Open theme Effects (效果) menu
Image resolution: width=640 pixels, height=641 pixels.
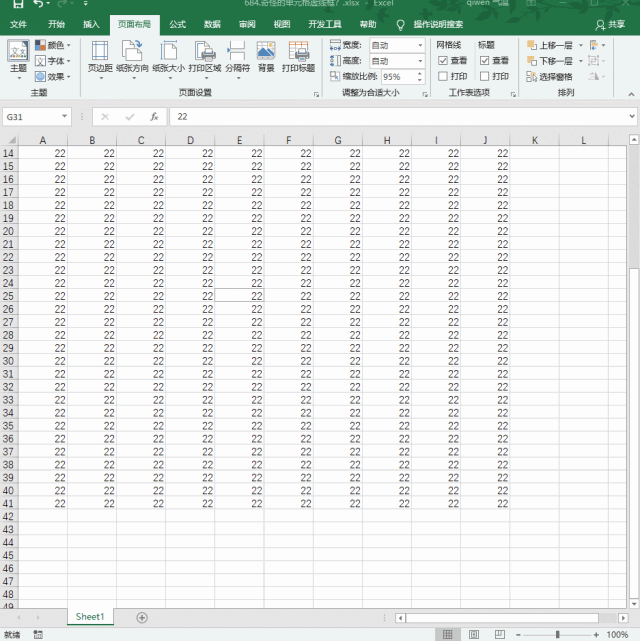53,76
